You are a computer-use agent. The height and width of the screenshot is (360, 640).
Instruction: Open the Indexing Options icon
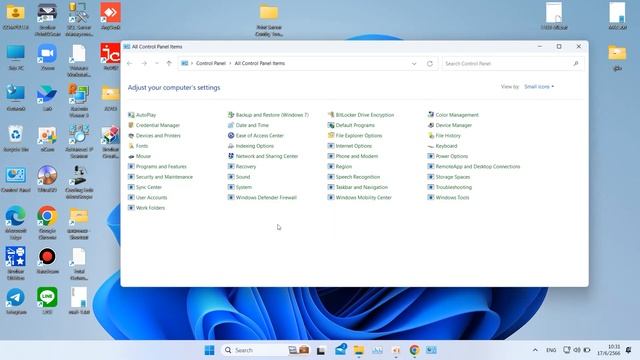tap(231, 146)
